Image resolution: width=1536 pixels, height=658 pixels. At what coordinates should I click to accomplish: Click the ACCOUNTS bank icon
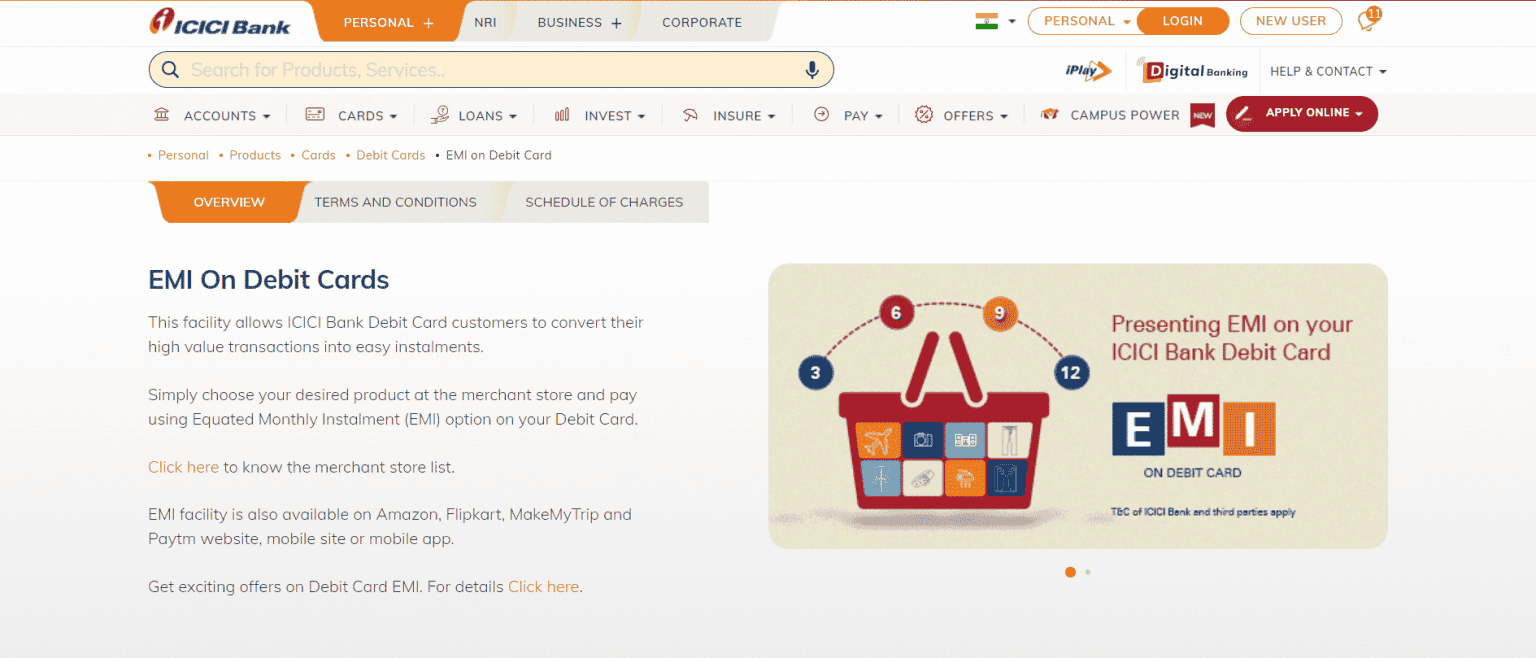(x=161, y=115)
